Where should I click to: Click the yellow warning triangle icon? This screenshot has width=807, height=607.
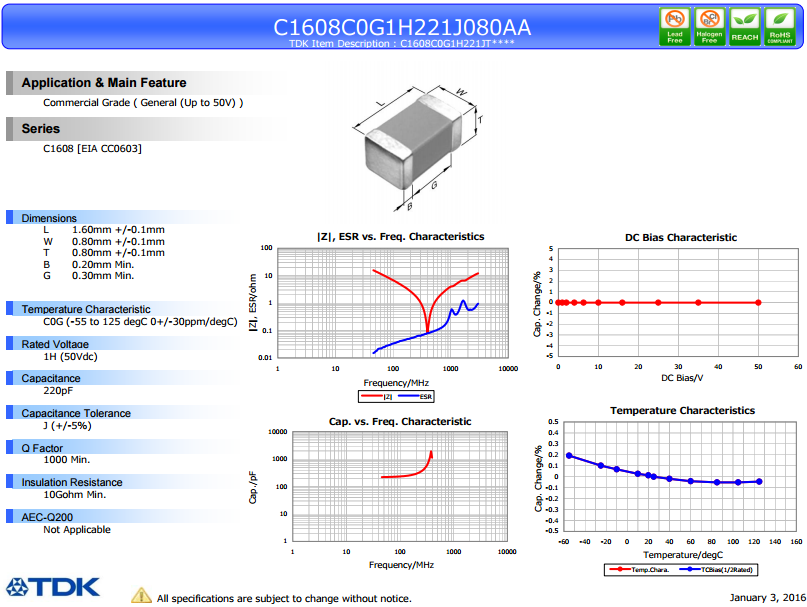[142, 595]
